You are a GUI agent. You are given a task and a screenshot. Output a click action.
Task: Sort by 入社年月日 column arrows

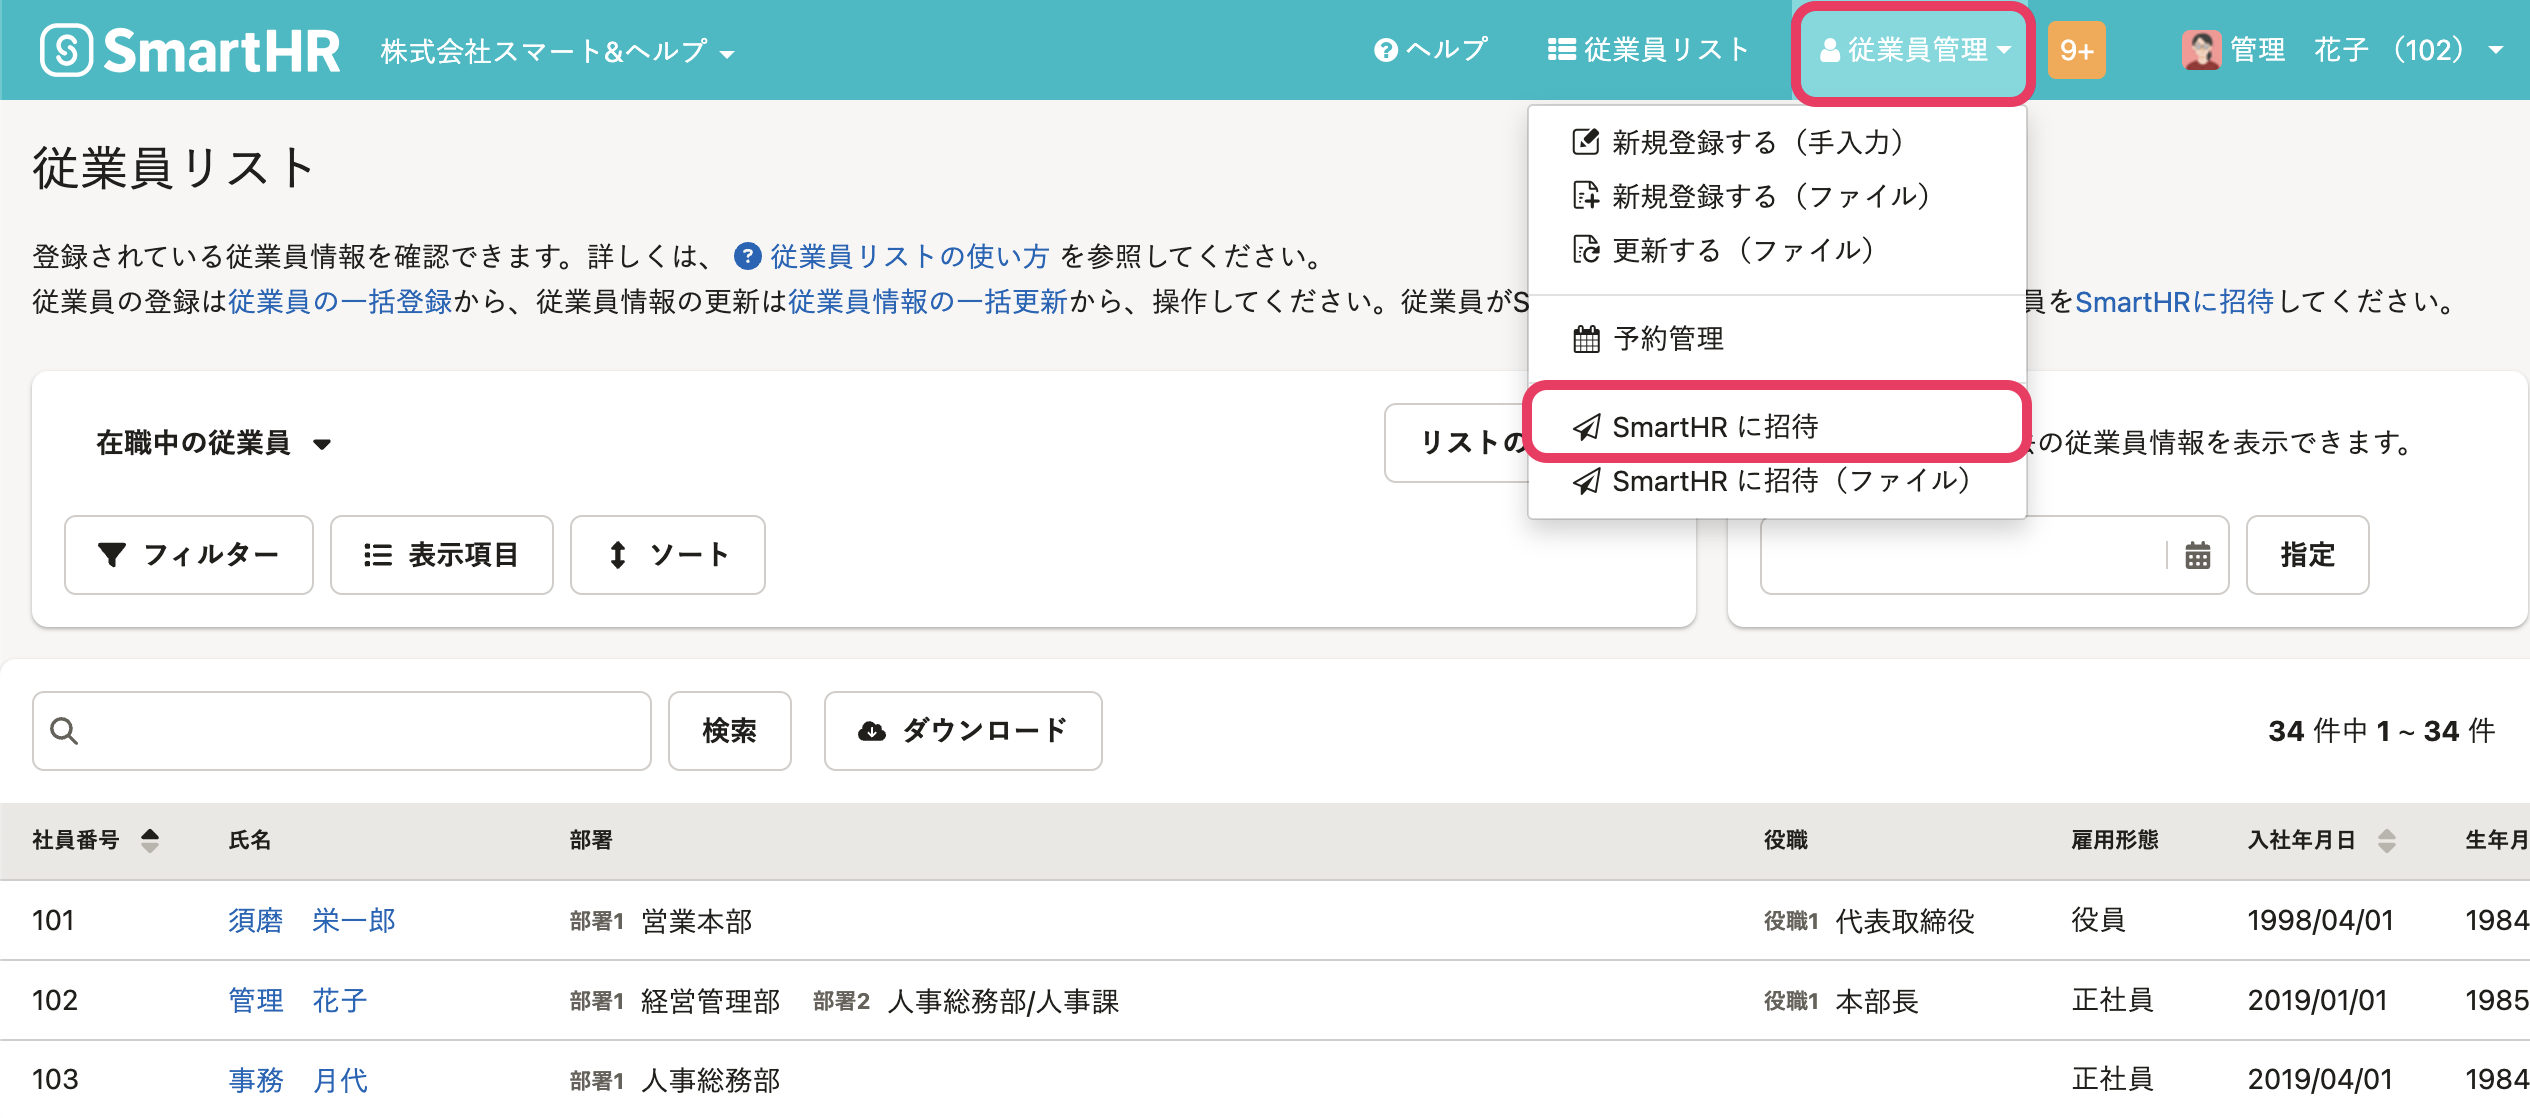pos(2387,840)
